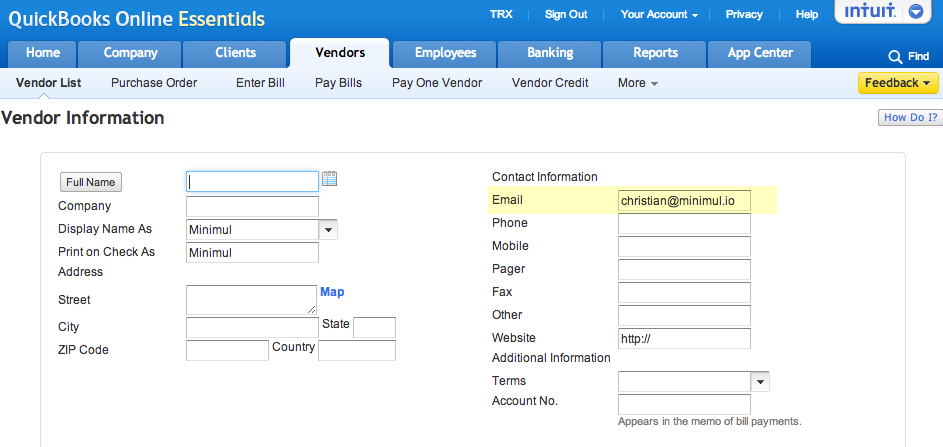
Task: Open Vendor Credit page
Action: [550, 83]
